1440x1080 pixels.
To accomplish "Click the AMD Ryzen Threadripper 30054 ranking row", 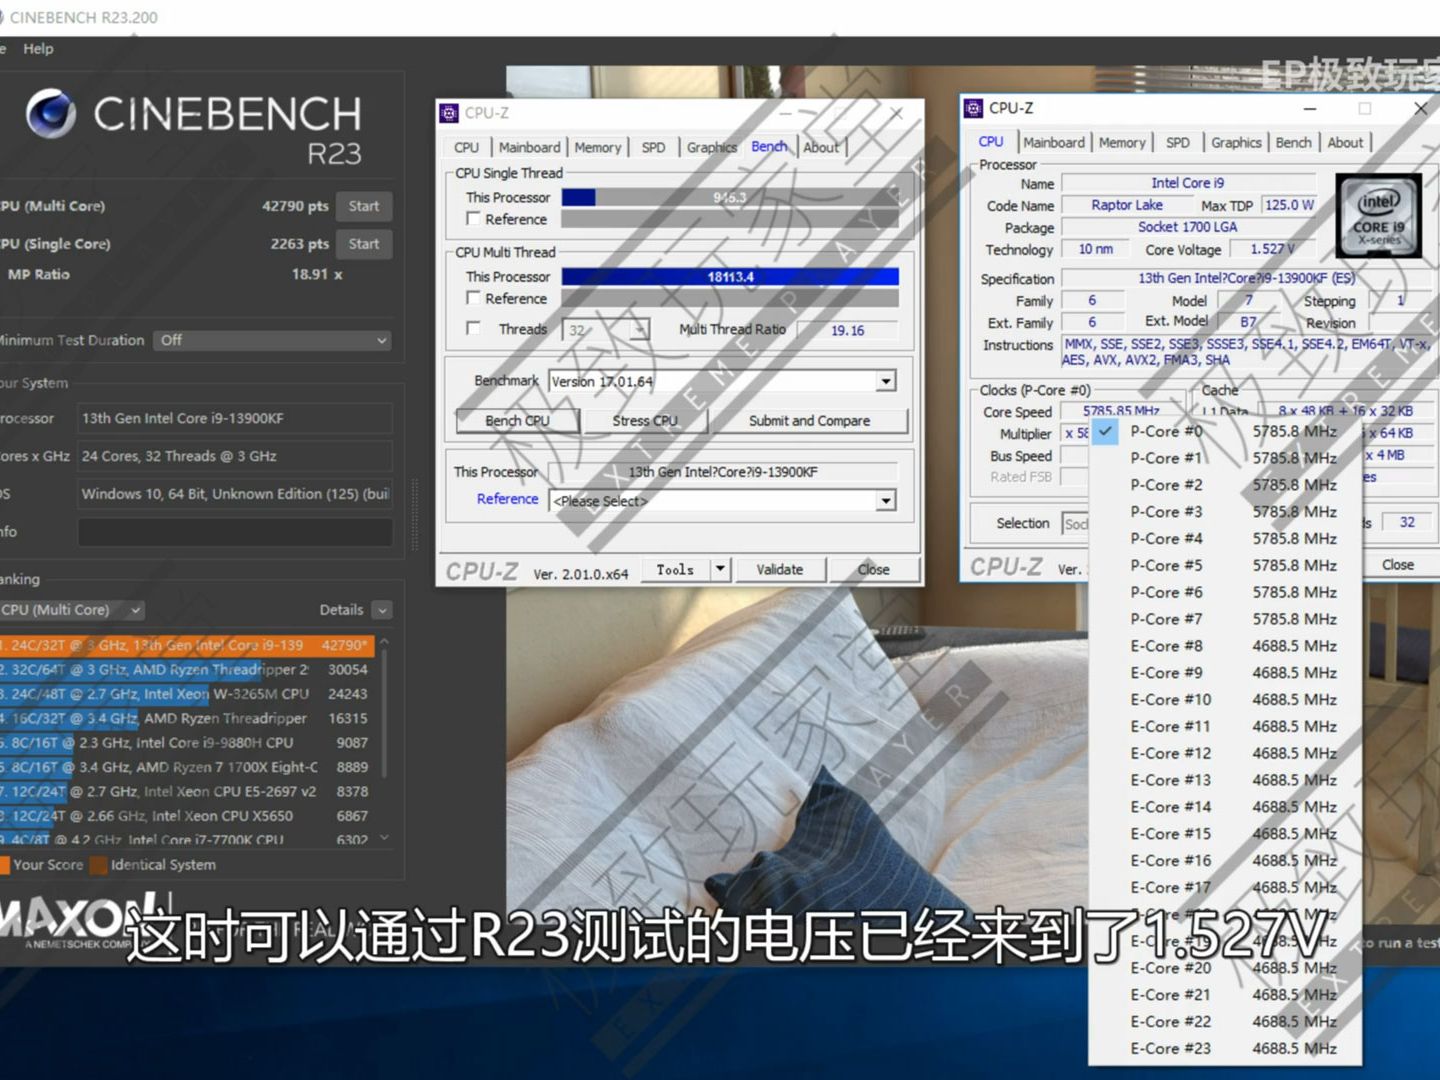I will [x=187, y=670].
